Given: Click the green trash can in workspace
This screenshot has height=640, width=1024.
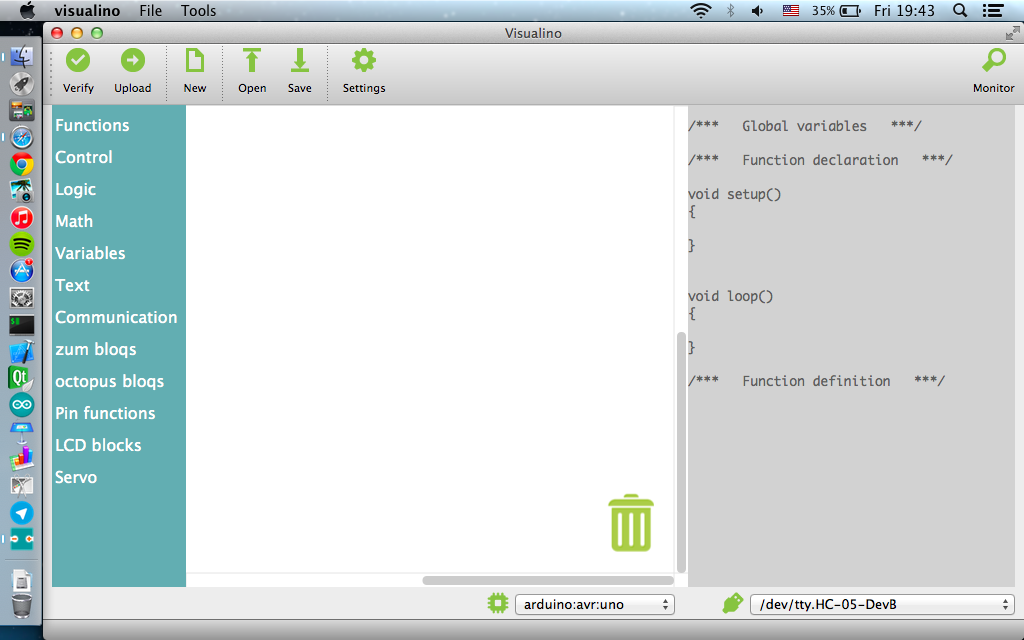Looking at the screenshot, I should click(631, 522).
